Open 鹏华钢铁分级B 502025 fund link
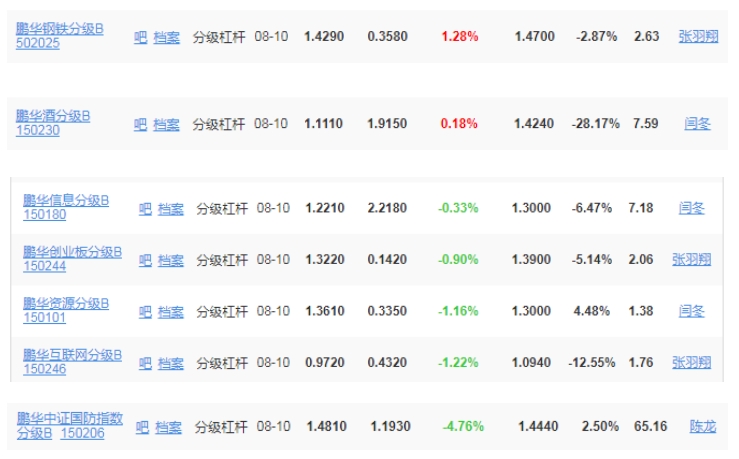739x459 pixels. coord(59,36)
